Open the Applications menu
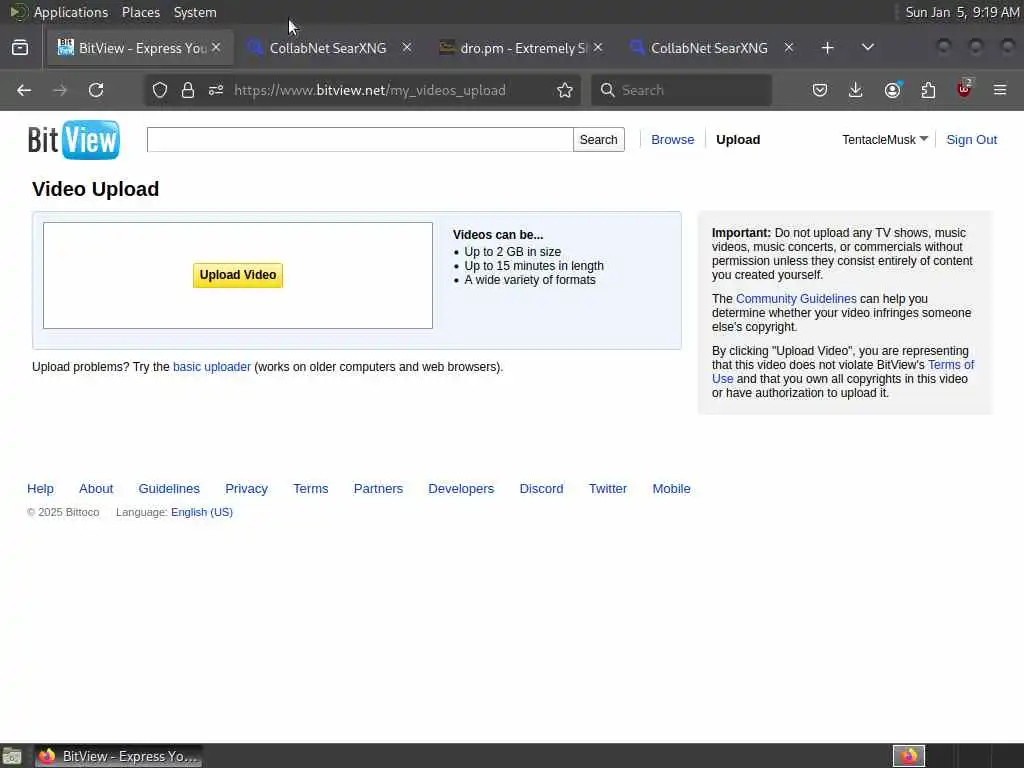Viewport: 1024px width, 768px height. tap(71, 12)
